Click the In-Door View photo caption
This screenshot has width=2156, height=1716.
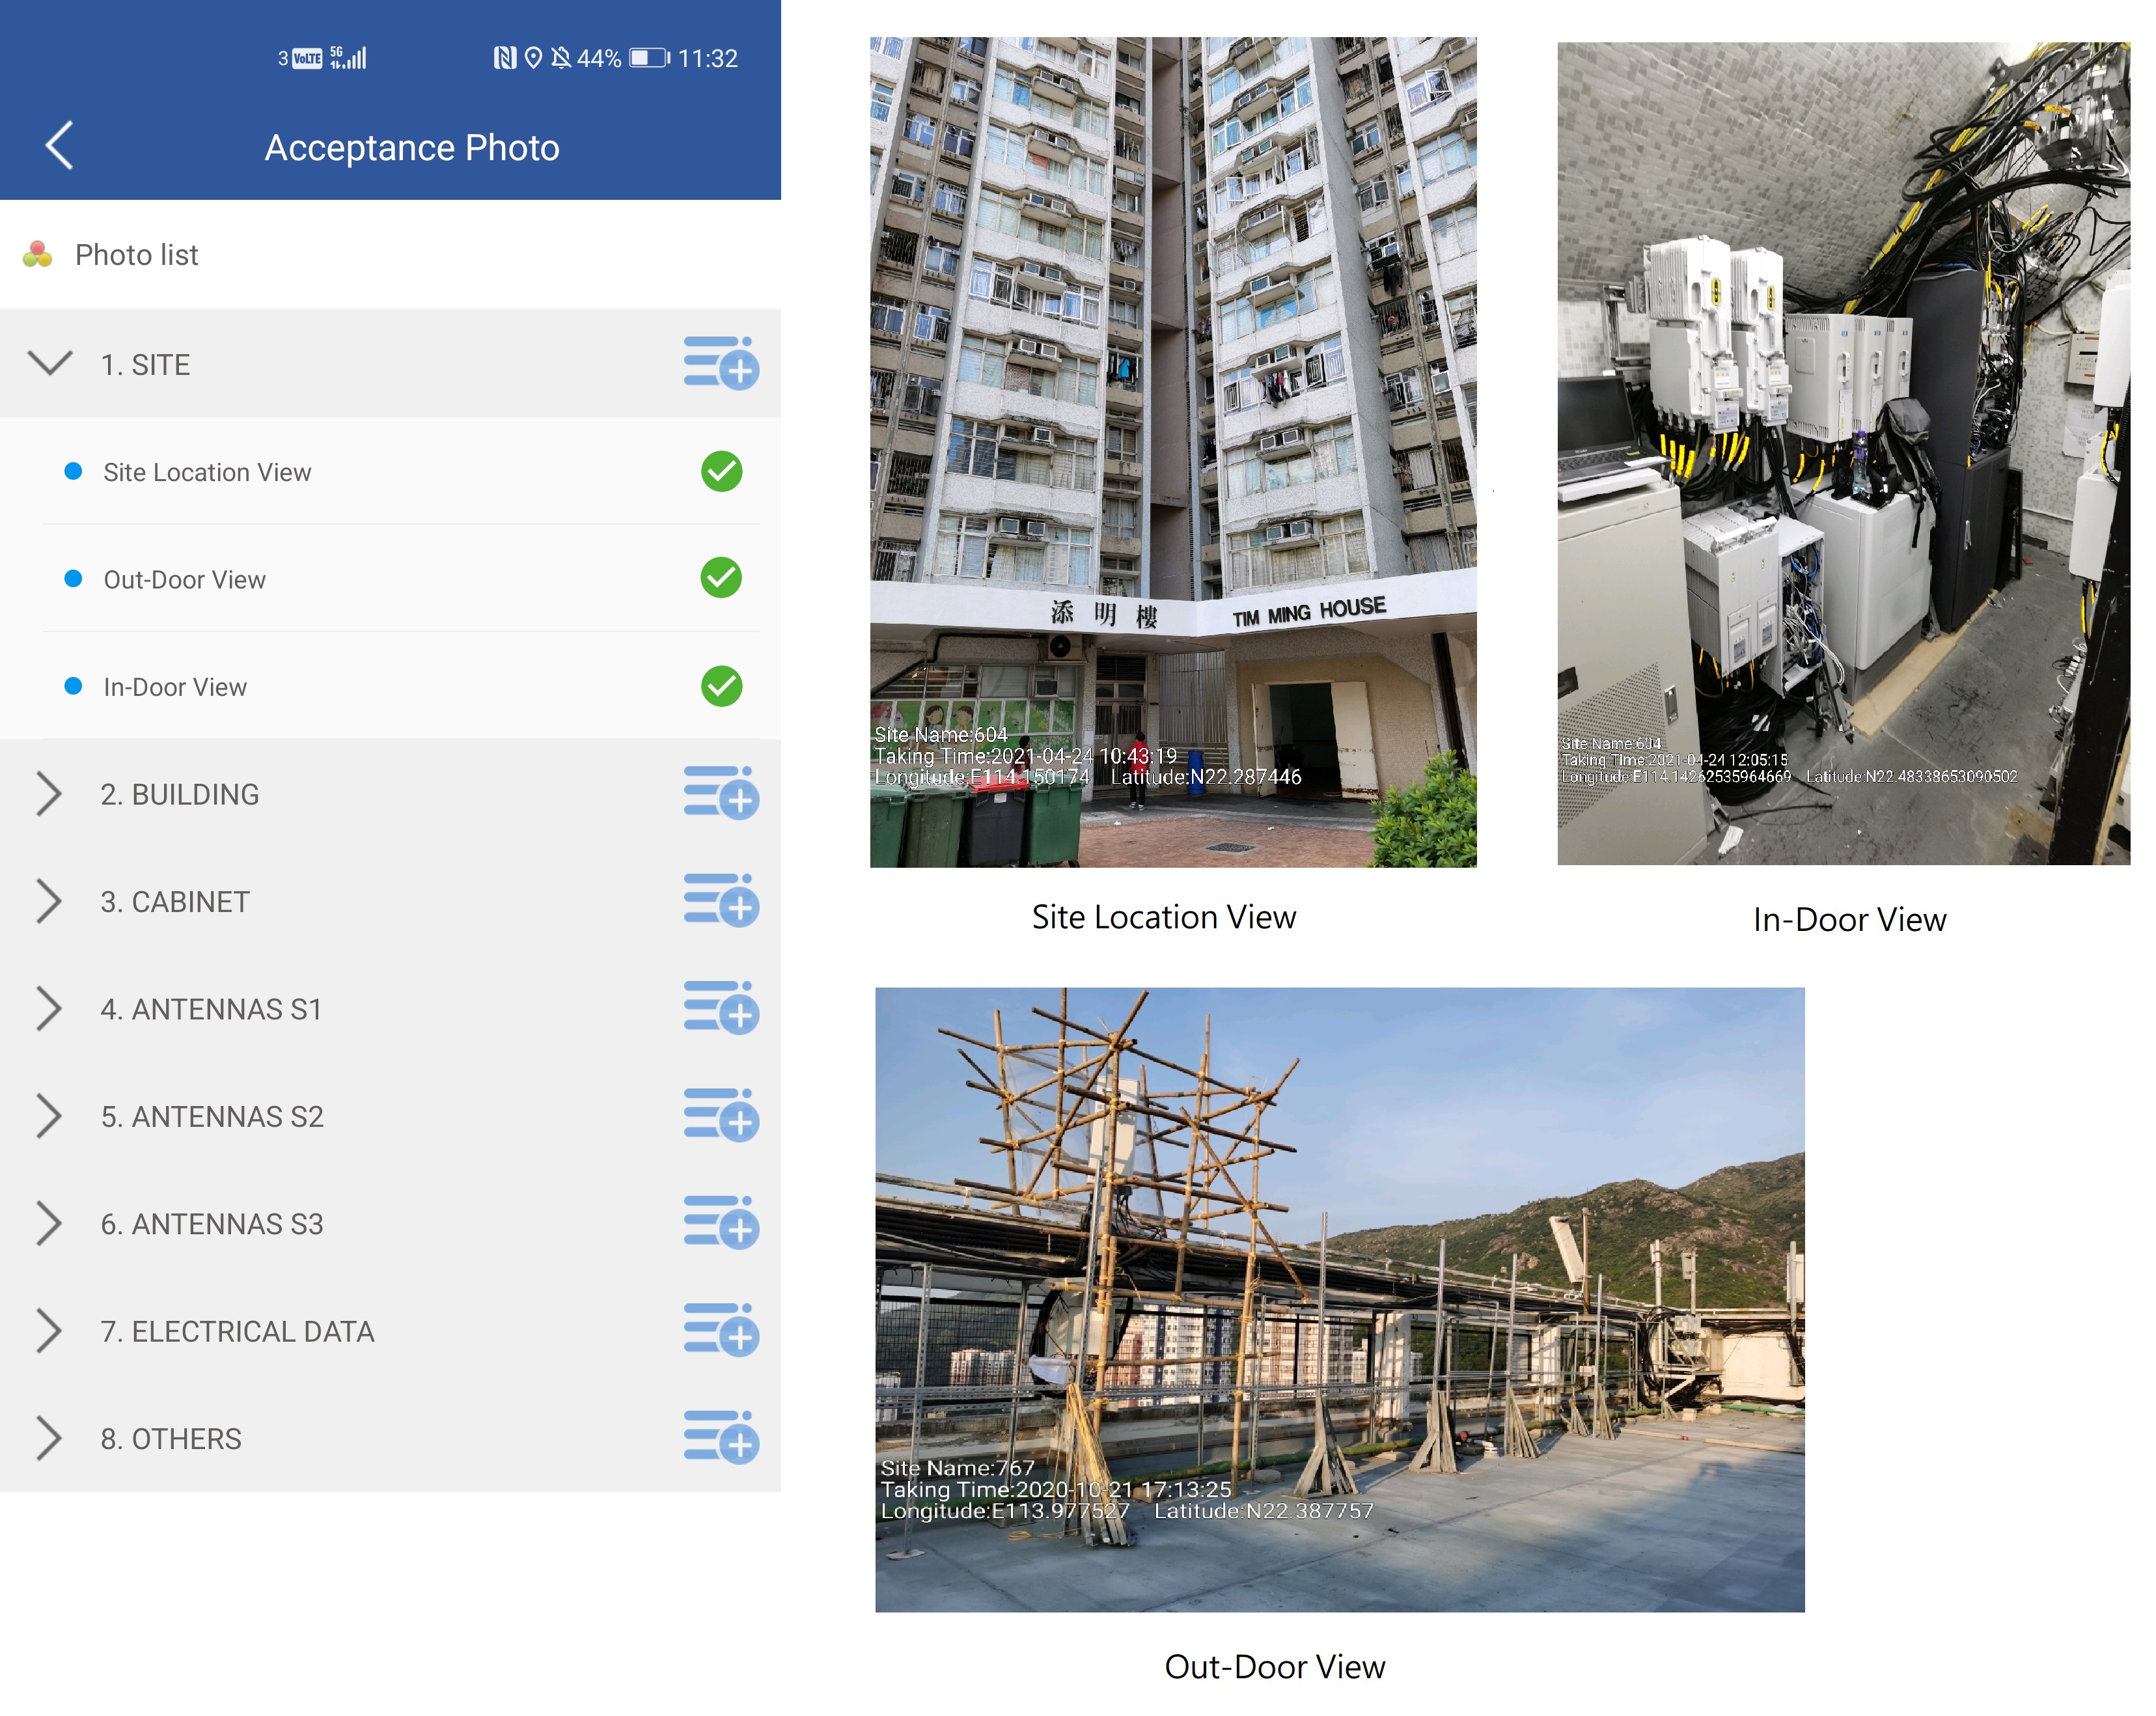point(1849,920)
